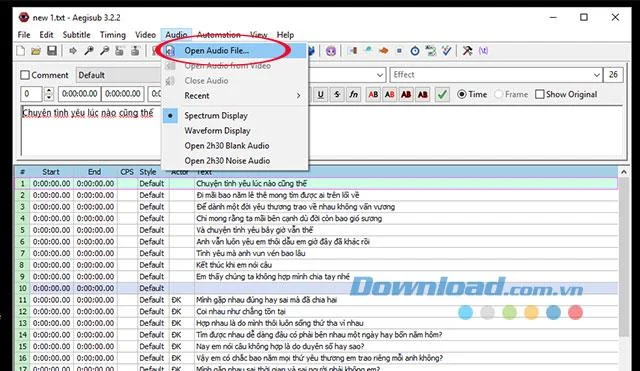Select row 2 'Đi mãi bao năm'
Image resolution: width=640 pixels, height=371 pixels.
click(x=316, y=195)
